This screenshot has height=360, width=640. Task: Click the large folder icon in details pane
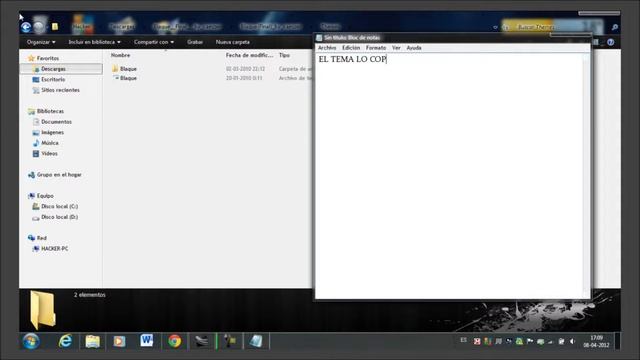(x=42, y=310)
